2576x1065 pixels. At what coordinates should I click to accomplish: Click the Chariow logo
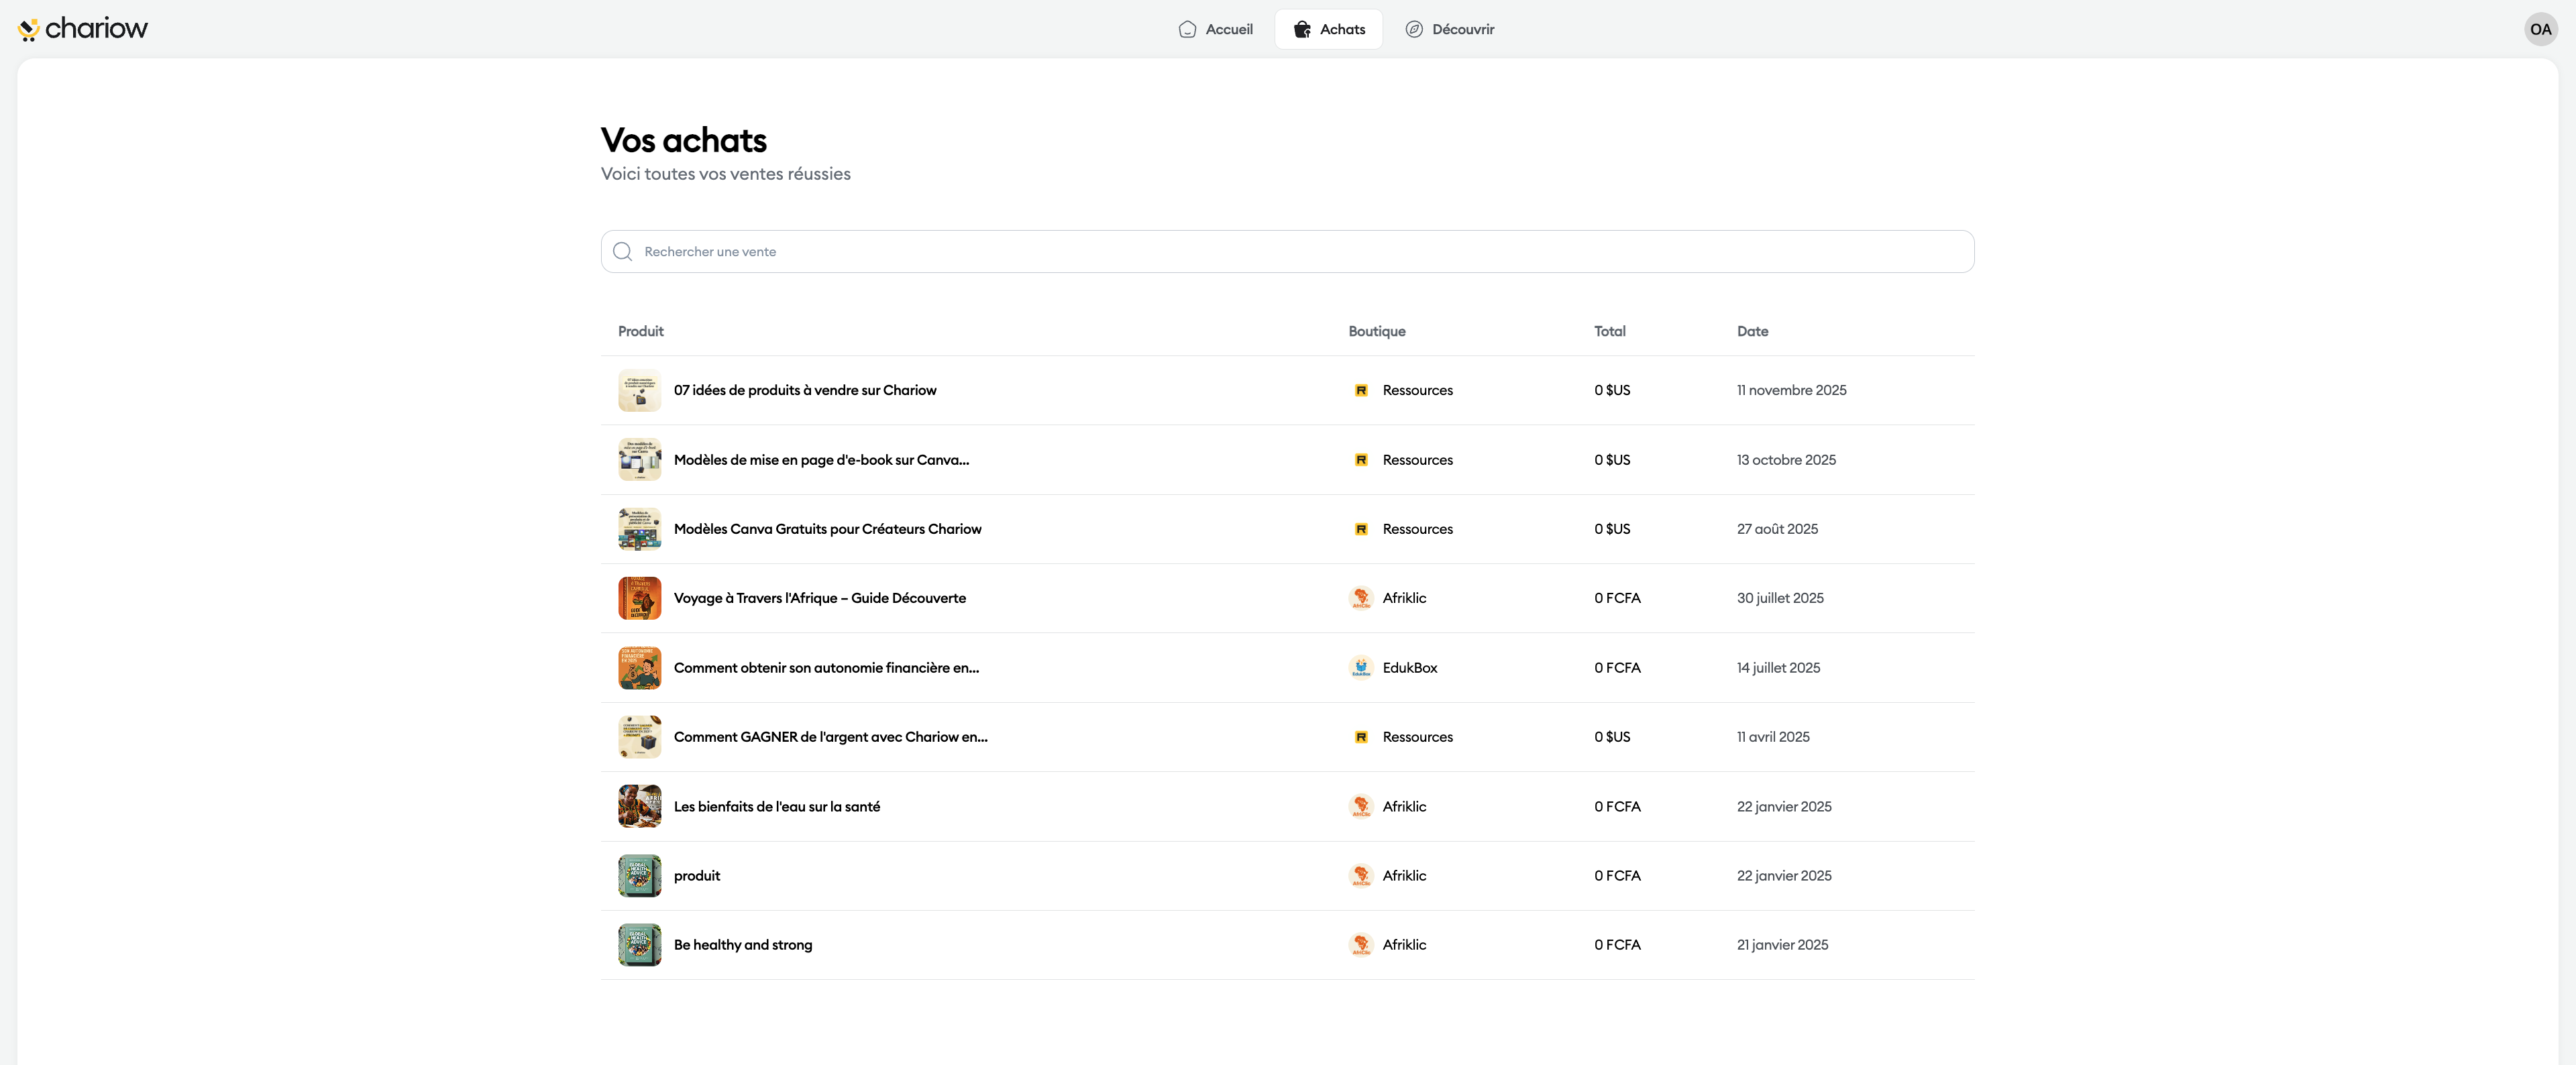(x=82, y=28)
